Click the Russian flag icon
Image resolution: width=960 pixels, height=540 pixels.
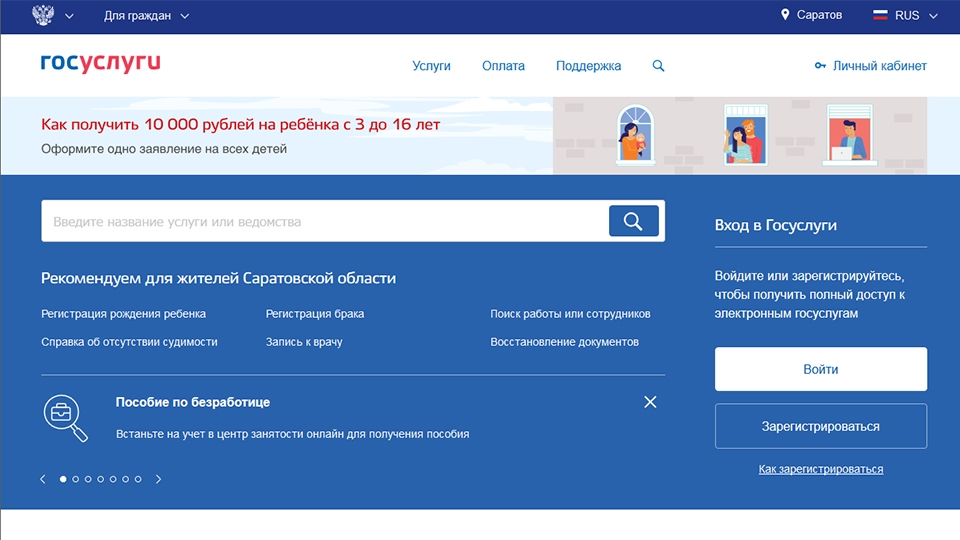click(880, 15)
